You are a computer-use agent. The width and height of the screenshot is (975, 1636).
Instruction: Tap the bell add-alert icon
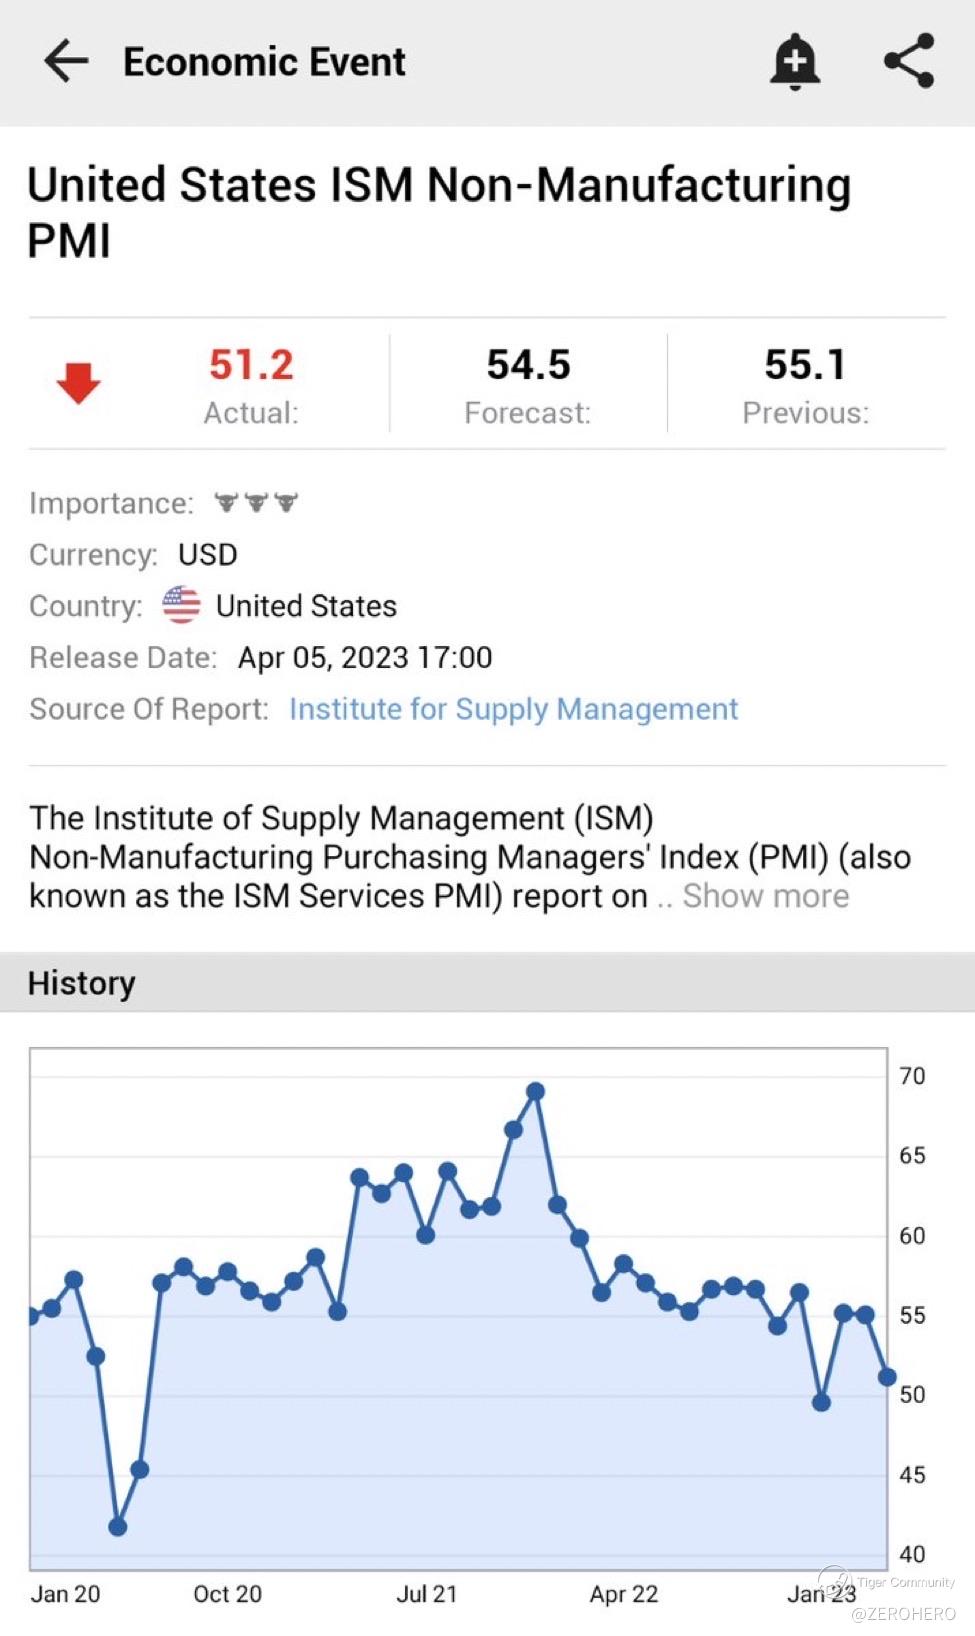795,61
